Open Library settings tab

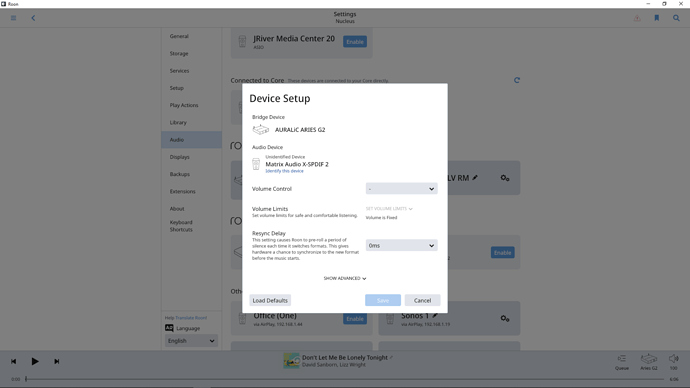point(191,123)
